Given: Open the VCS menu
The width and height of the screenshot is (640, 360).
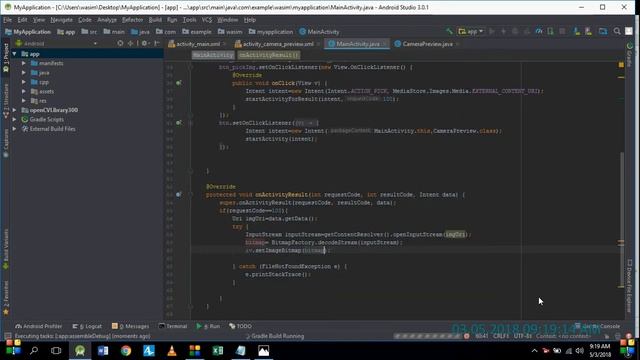Looking at the screenshot, I should coord(207,20).
